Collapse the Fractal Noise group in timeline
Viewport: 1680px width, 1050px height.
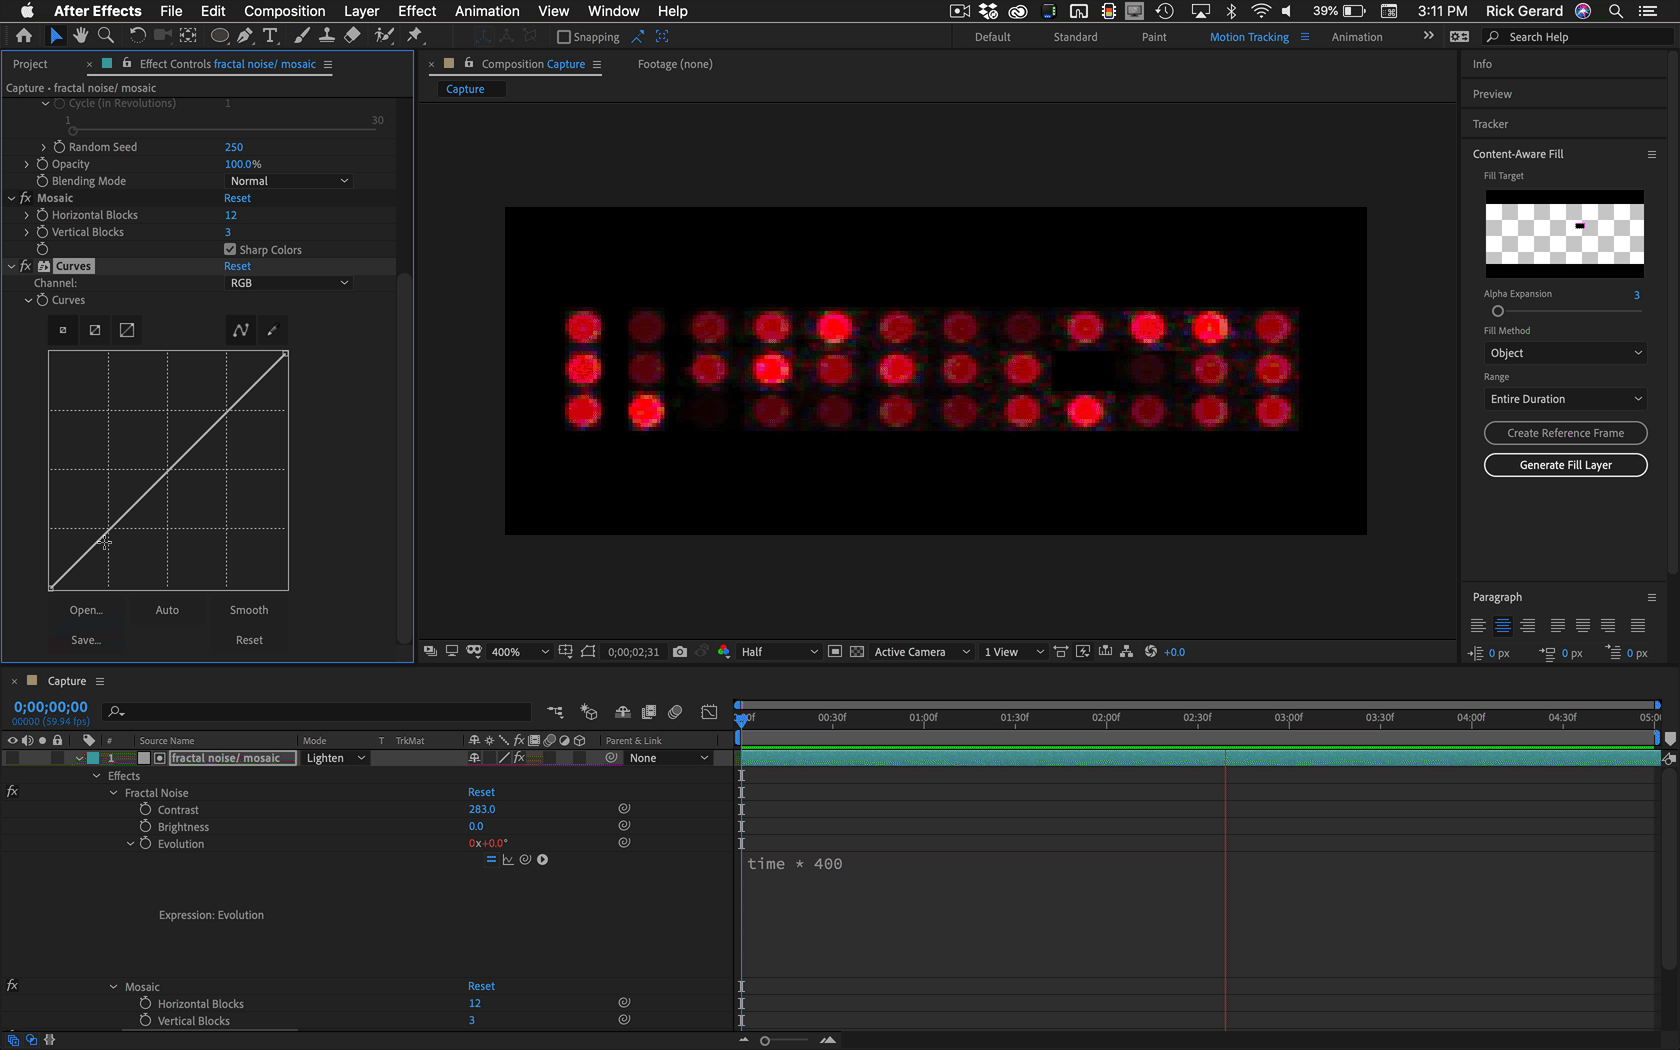point(114,793)
